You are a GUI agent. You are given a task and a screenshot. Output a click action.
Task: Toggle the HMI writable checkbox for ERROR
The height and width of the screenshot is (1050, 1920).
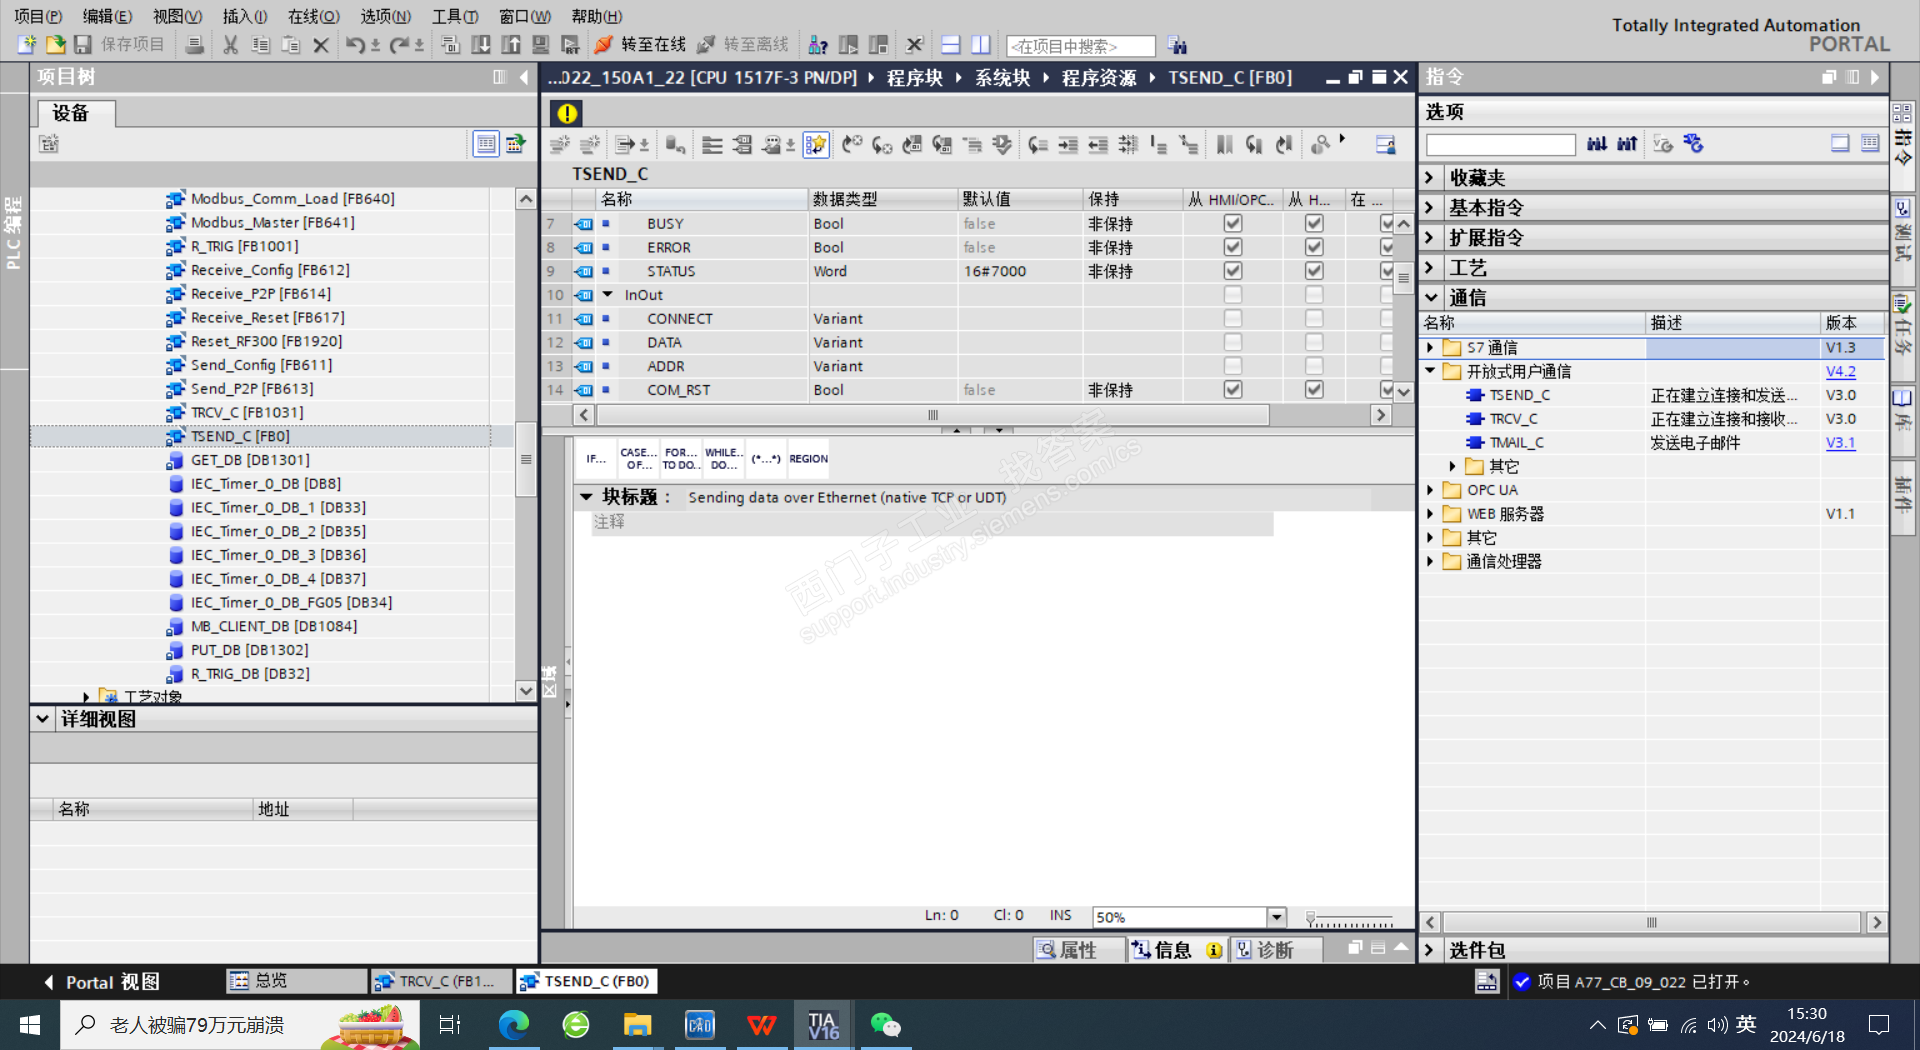pyautogui.click(x=1314, y=247)
